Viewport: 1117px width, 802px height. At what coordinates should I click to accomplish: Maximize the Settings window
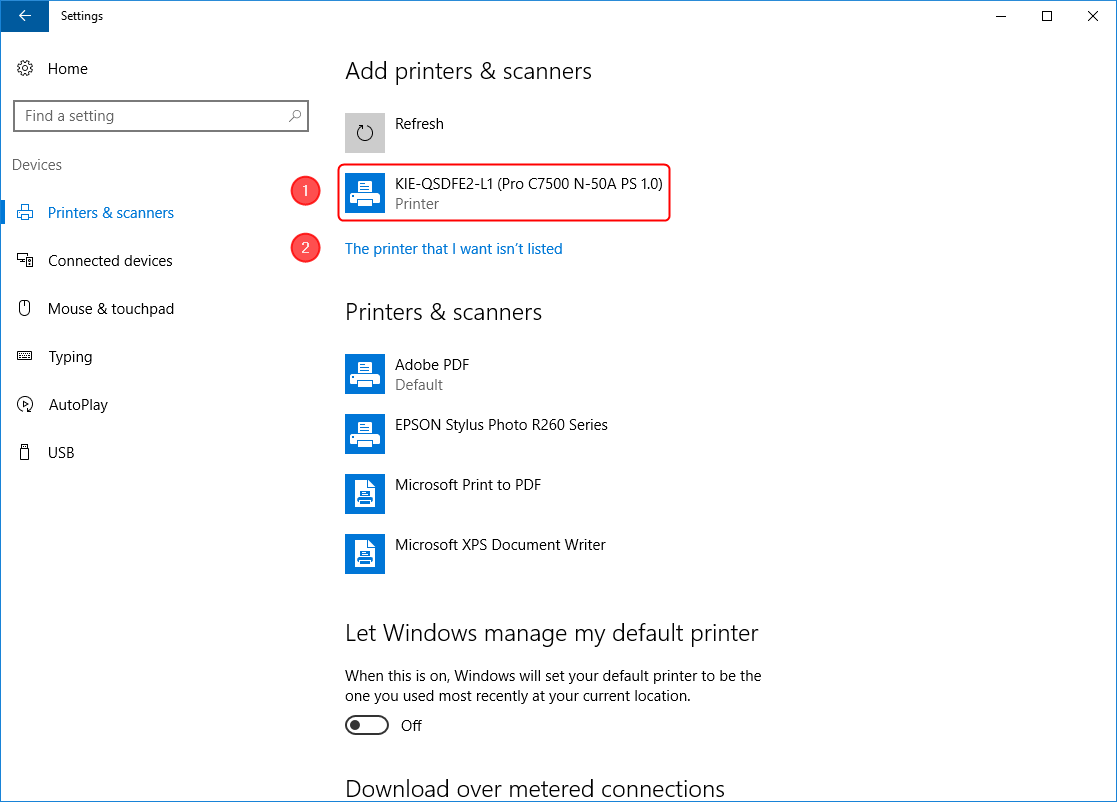pos(1047,16)
